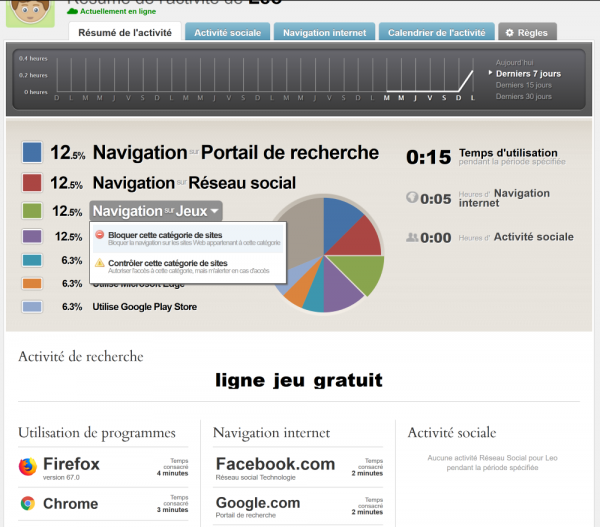Viewport: 600px width, 527px height.
Task: Click the green cloud online status icon
Action: click(72, 11)
